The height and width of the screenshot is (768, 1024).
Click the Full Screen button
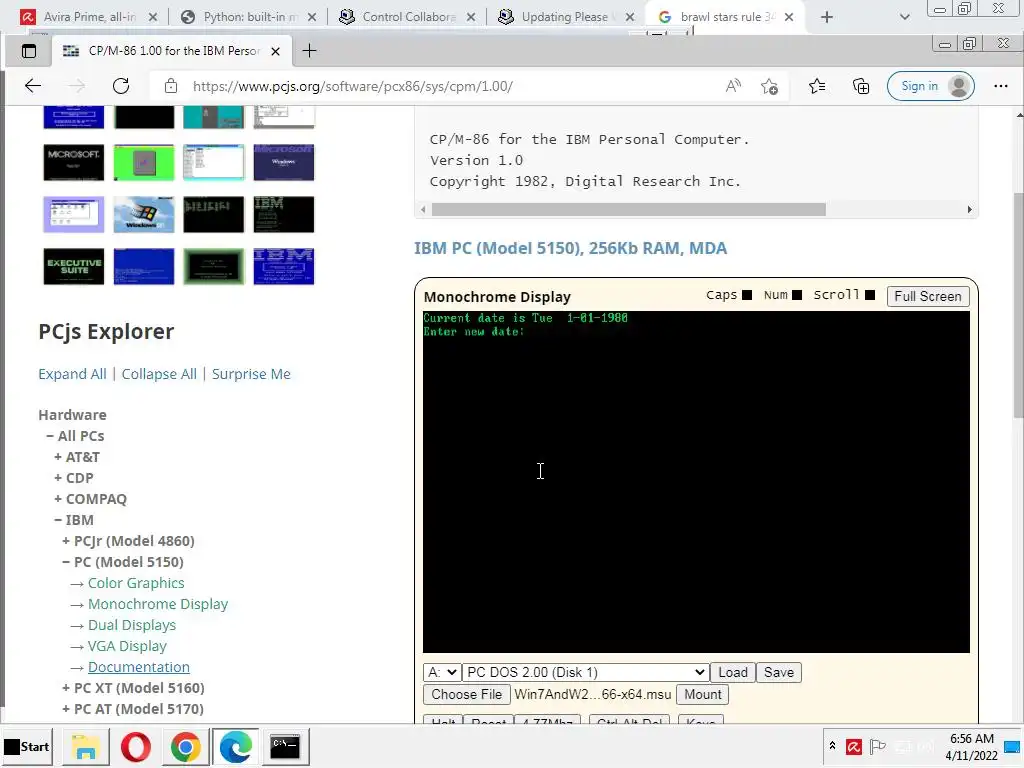(927, 296)
